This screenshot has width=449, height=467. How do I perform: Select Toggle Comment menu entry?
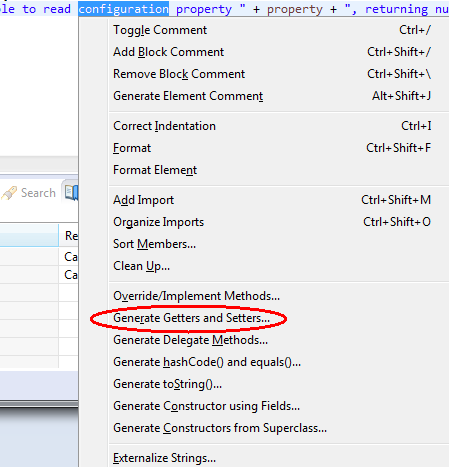point(264,30)
